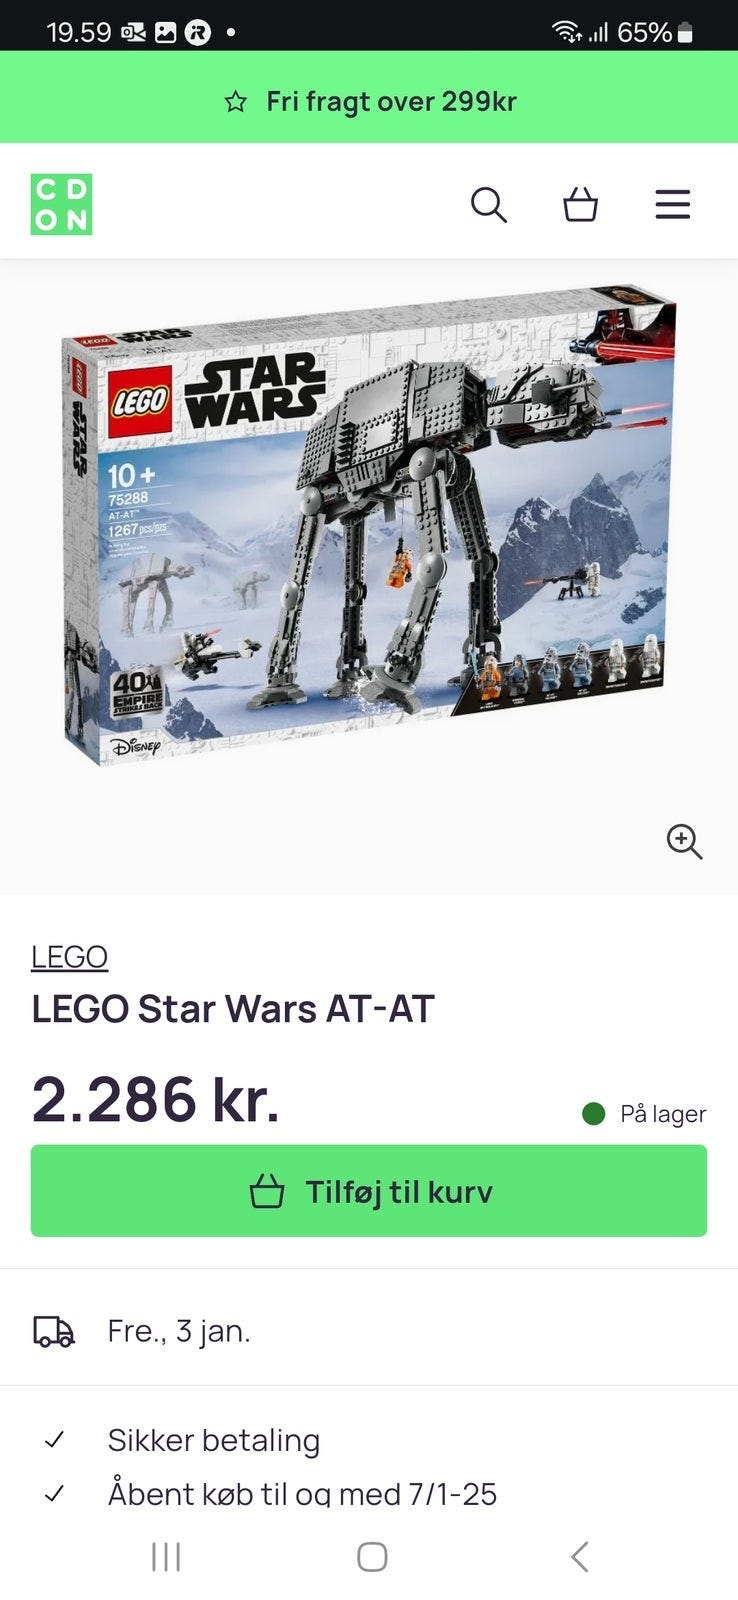Image resolution: width=738 pixels, height=1600 pixels.
Task: Click the LEGO brand link
Action: [69, 957]
